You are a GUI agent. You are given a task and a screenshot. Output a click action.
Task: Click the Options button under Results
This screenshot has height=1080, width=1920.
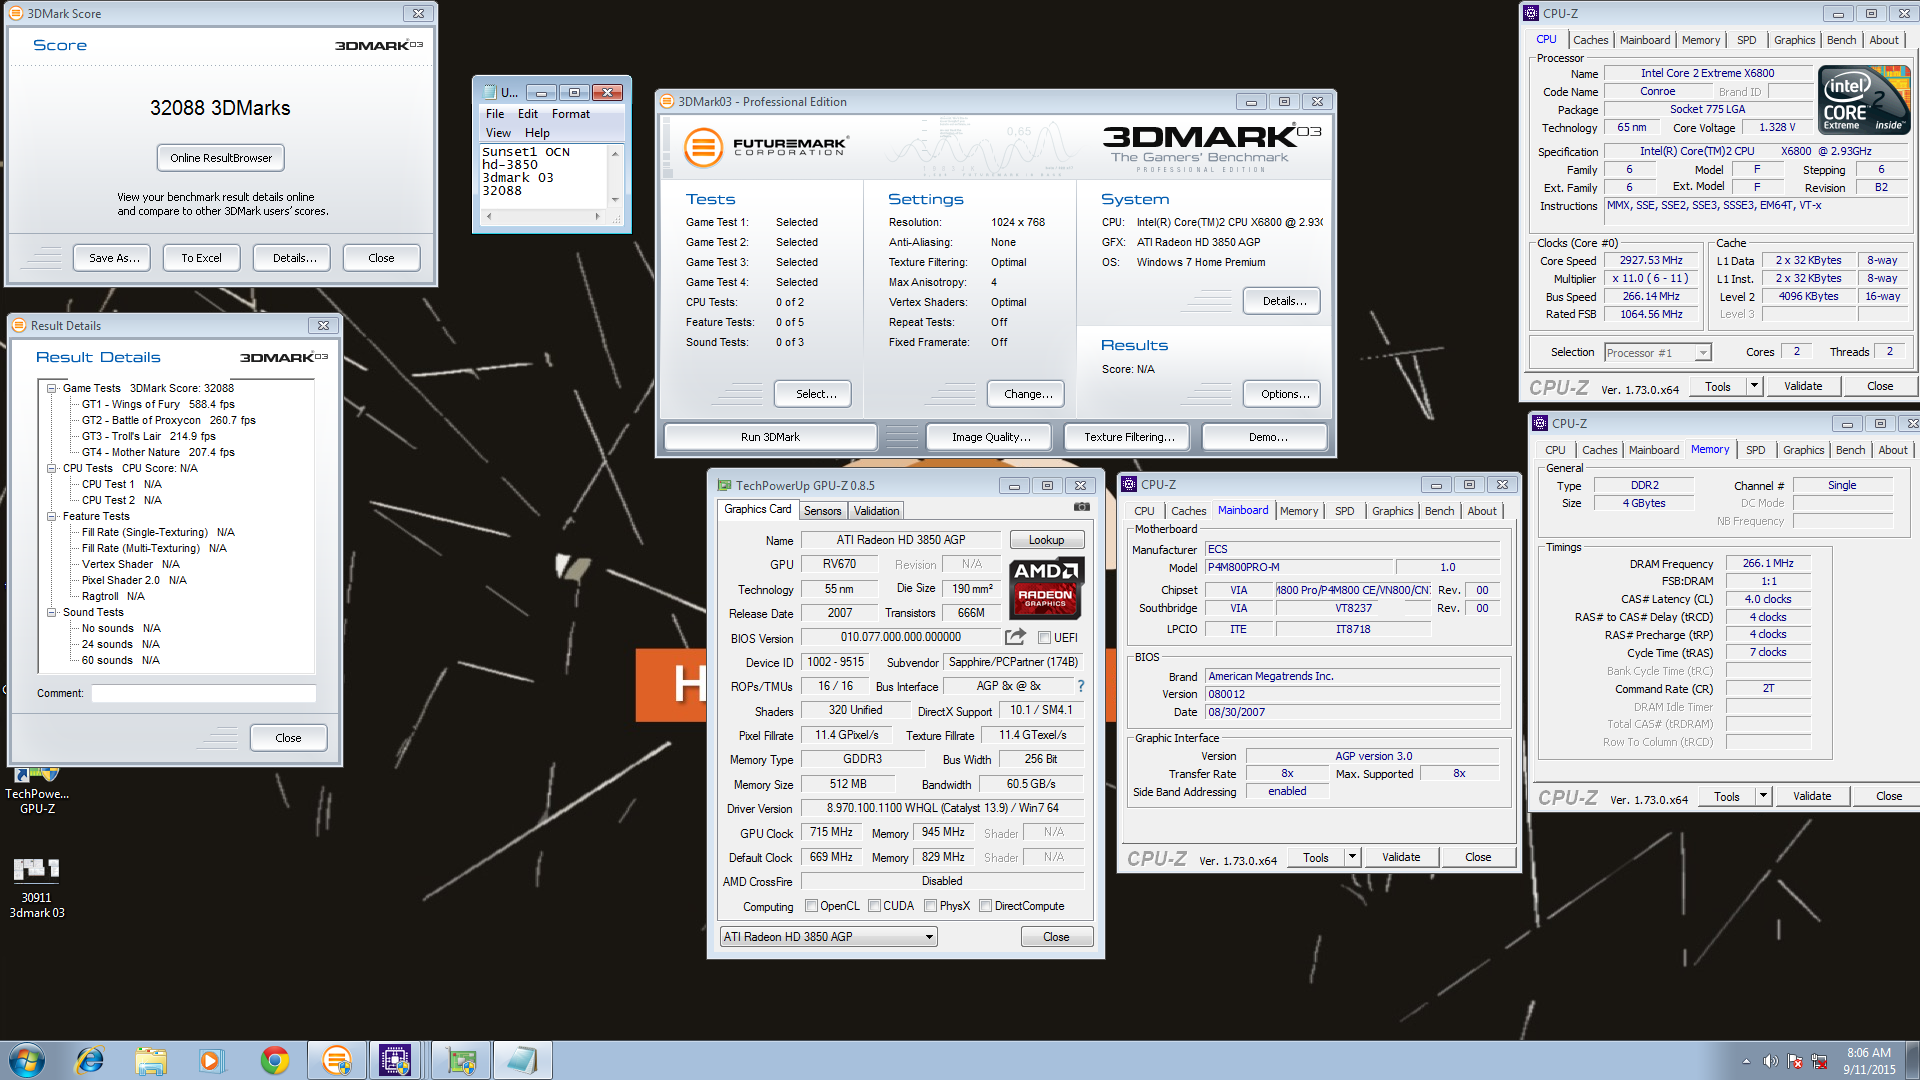1284,394
